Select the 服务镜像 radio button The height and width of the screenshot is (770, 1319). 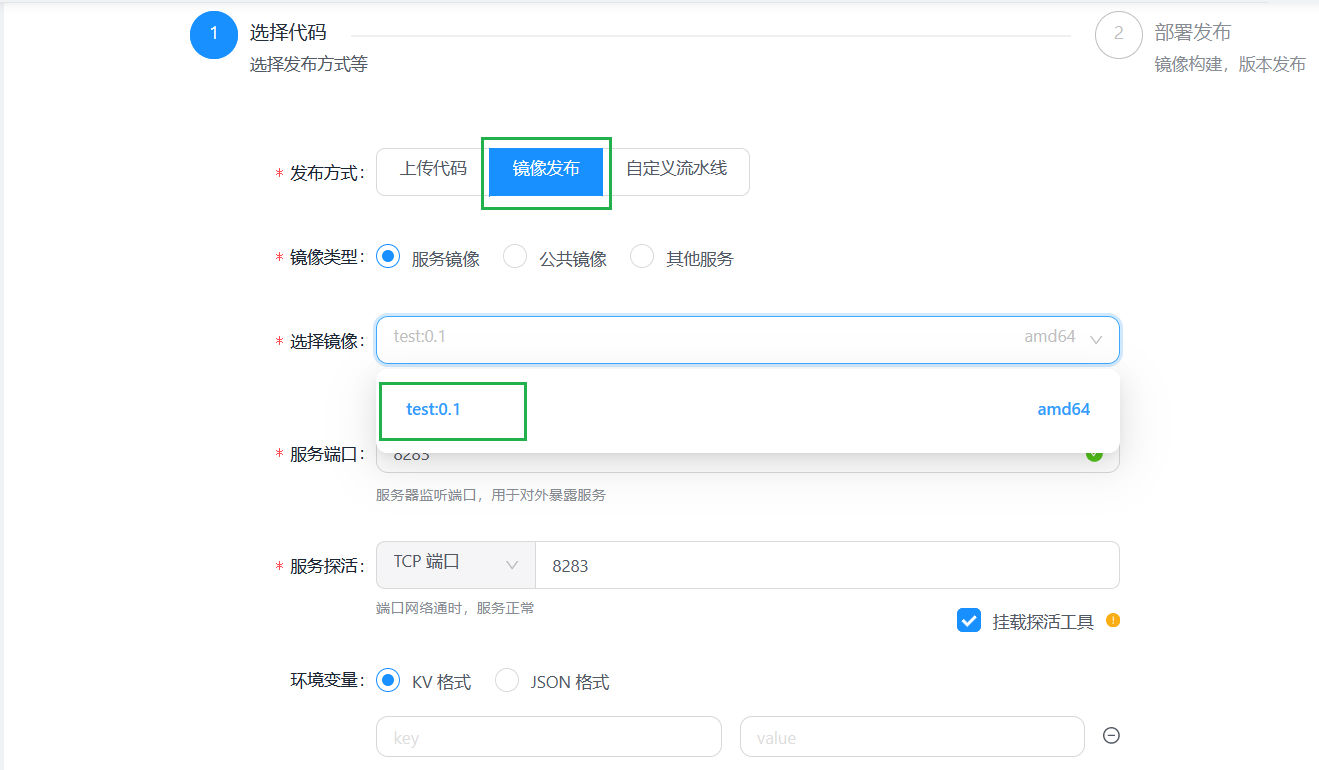(388, 257)
